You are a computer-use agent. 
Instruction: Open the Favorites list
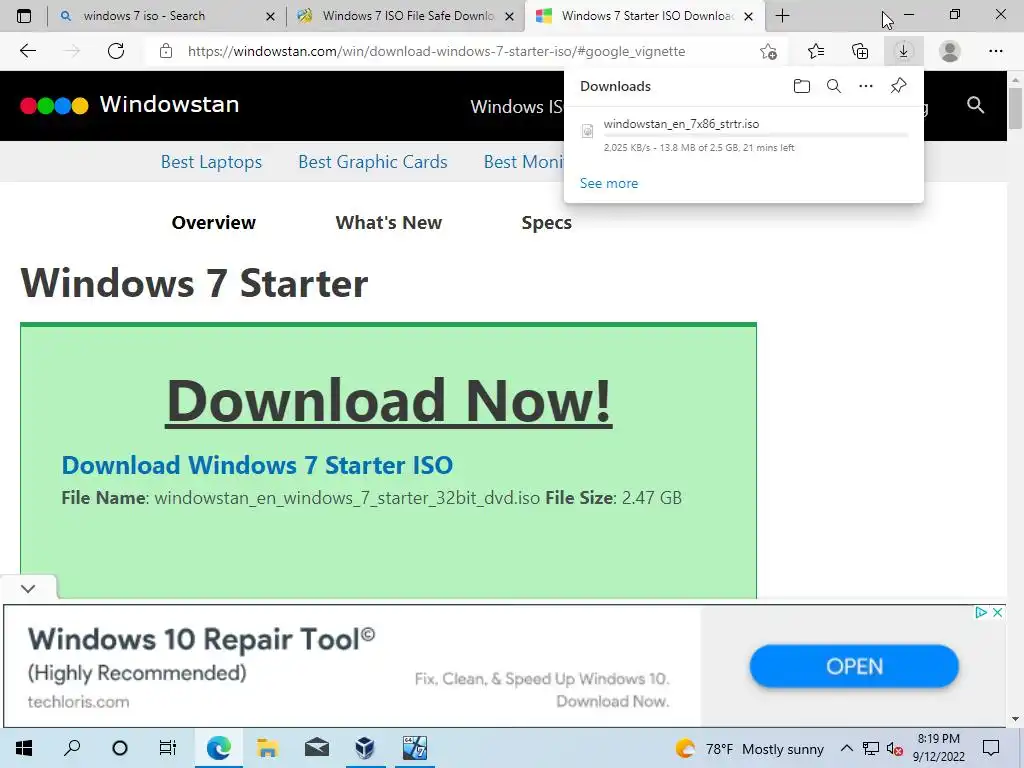pyautogui.click(x=816, y=51)
